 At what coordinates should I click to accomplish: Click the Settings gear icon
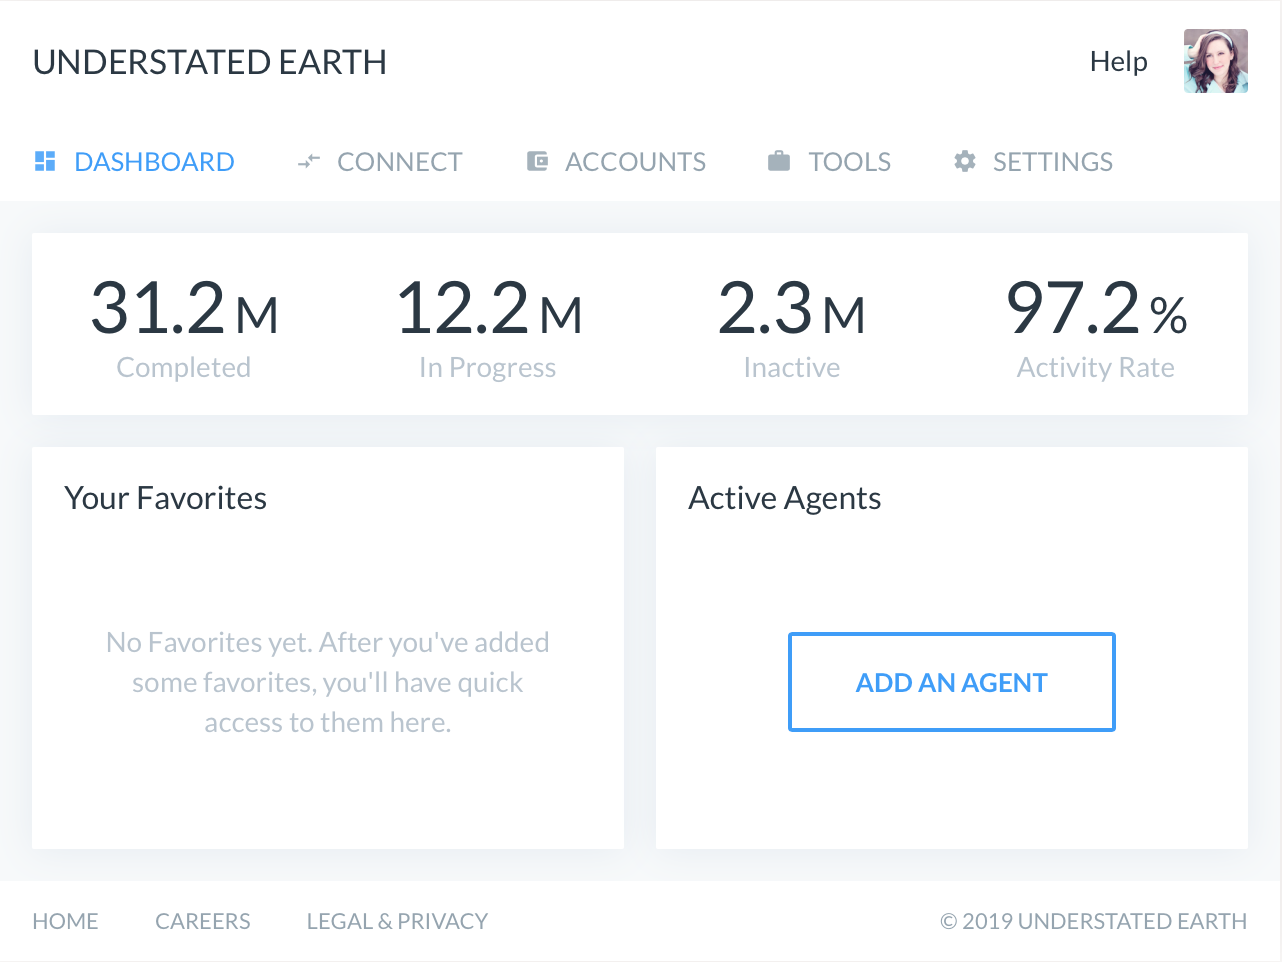click(965, 161)
